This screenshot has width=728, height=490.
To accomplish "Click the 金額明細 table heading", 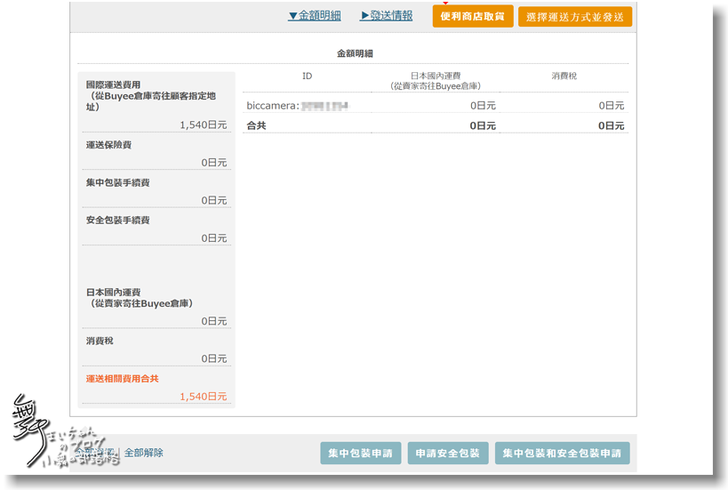I will click(x=354, y=52).
